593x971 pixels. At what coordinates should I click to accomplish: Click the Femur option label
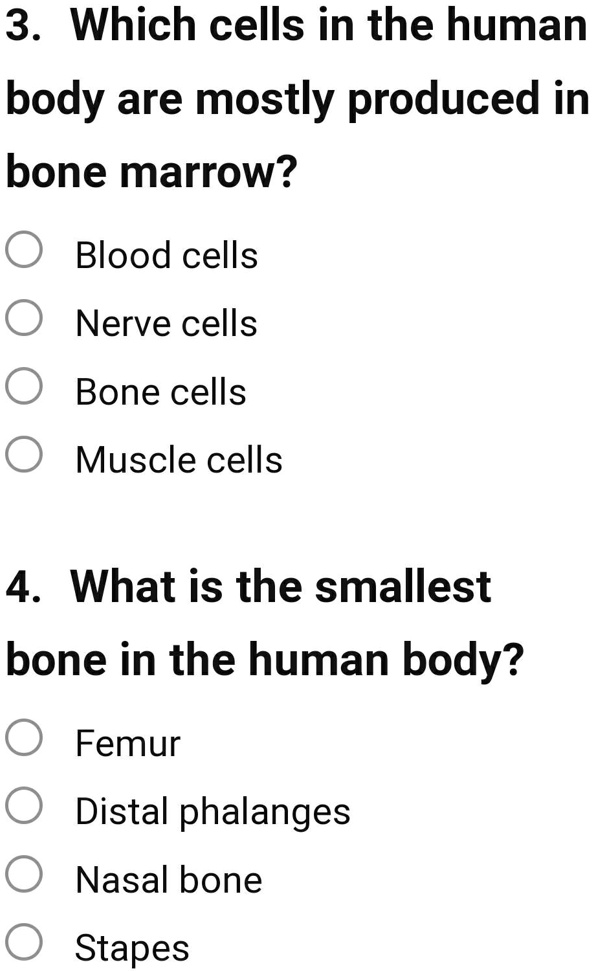(128, 743)
